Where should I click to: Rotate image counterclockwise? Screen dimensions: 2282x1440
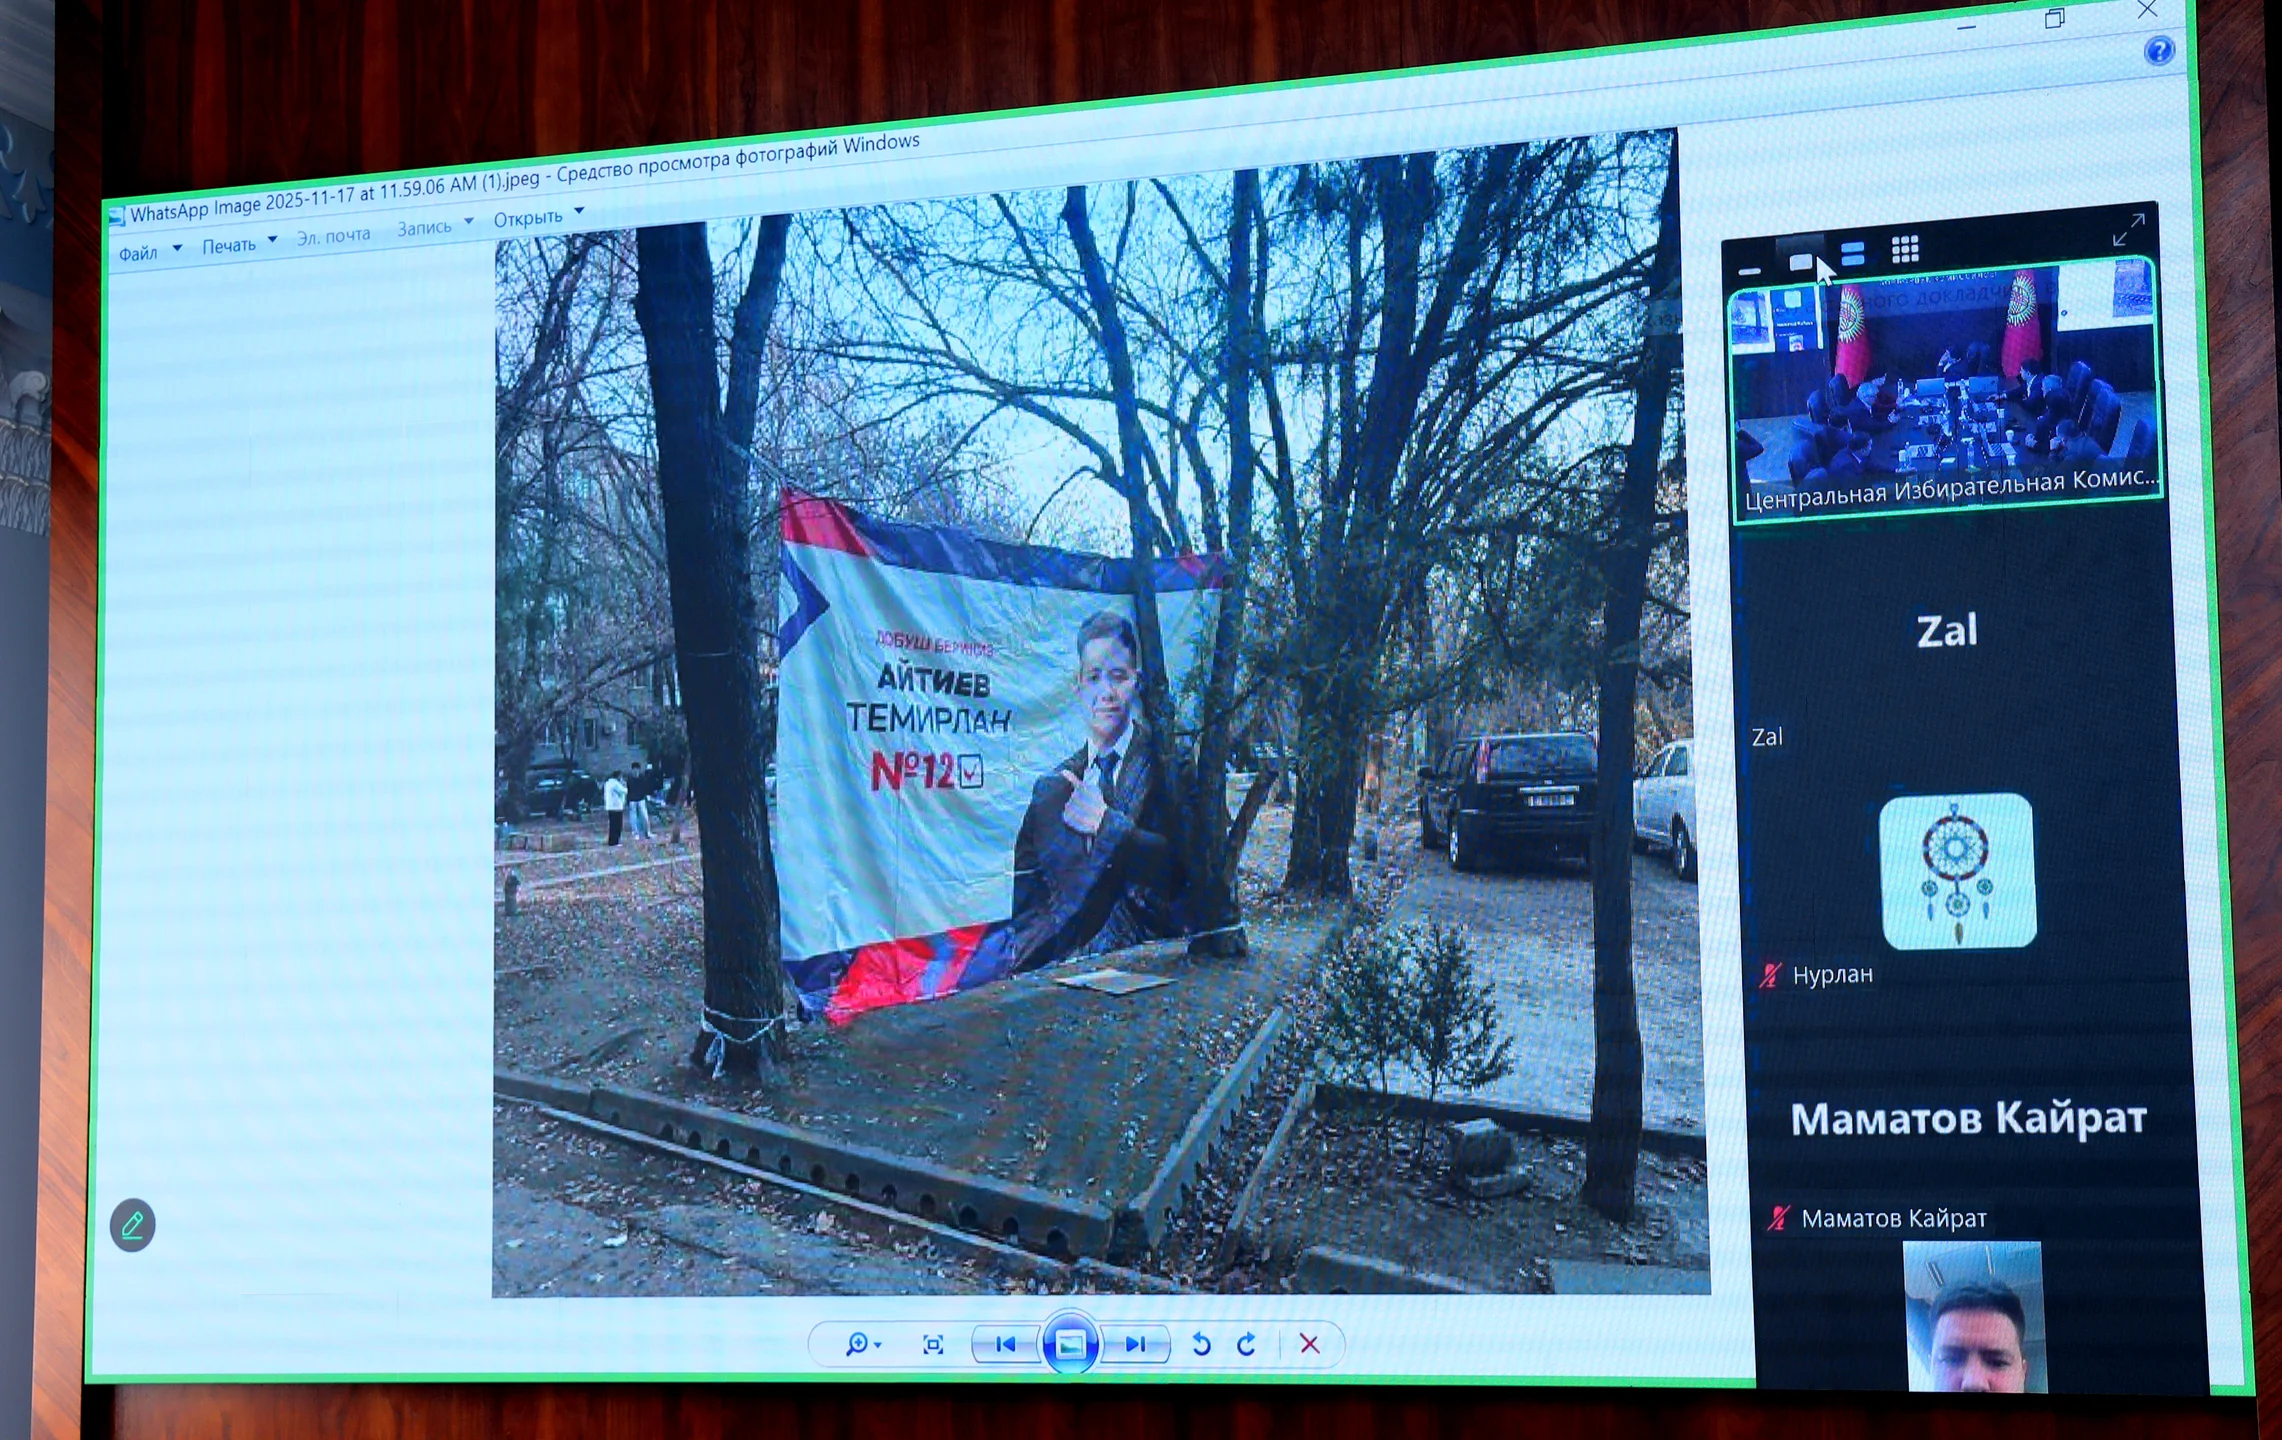point(1201,1345)
